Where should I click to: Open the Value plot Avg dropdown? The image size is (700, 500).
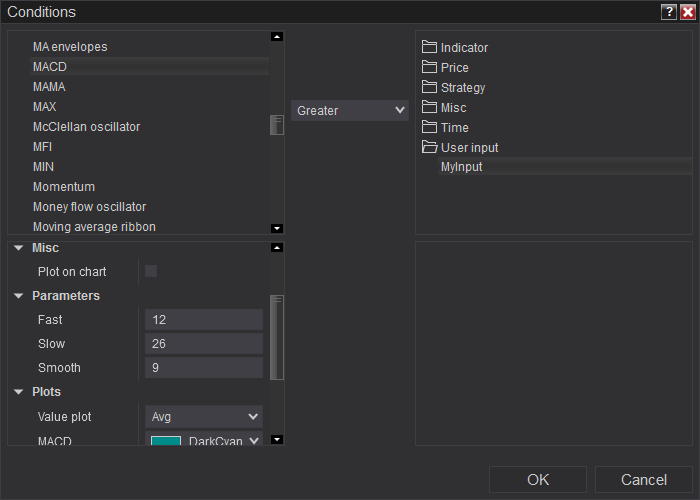click(x=204, y=416)
